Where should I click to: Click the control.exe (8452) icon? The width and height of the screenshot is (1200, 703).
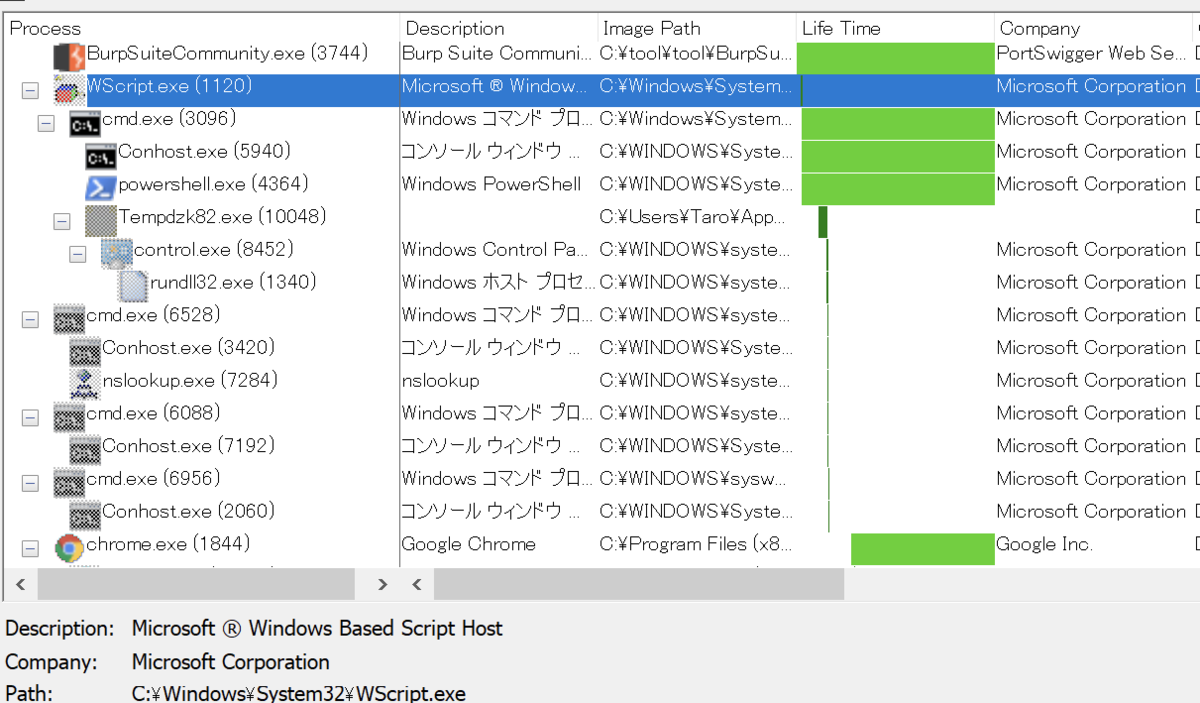[116, 253]
